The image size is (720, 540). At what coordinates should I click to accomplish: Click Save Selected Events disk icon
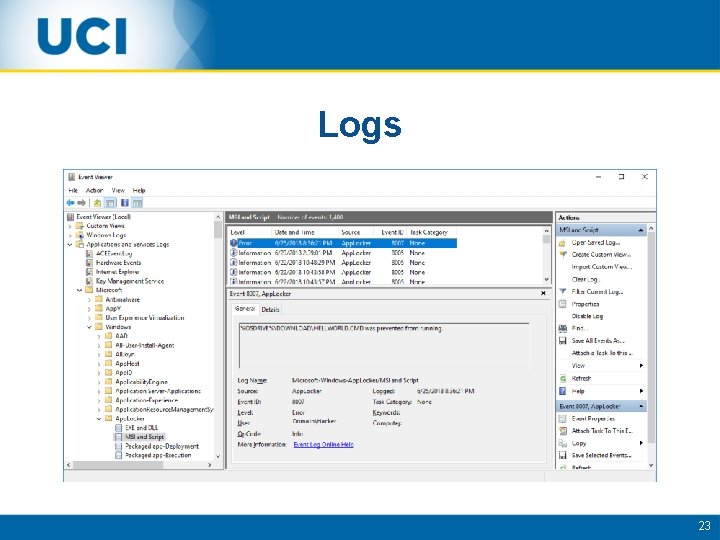point(562,456)
